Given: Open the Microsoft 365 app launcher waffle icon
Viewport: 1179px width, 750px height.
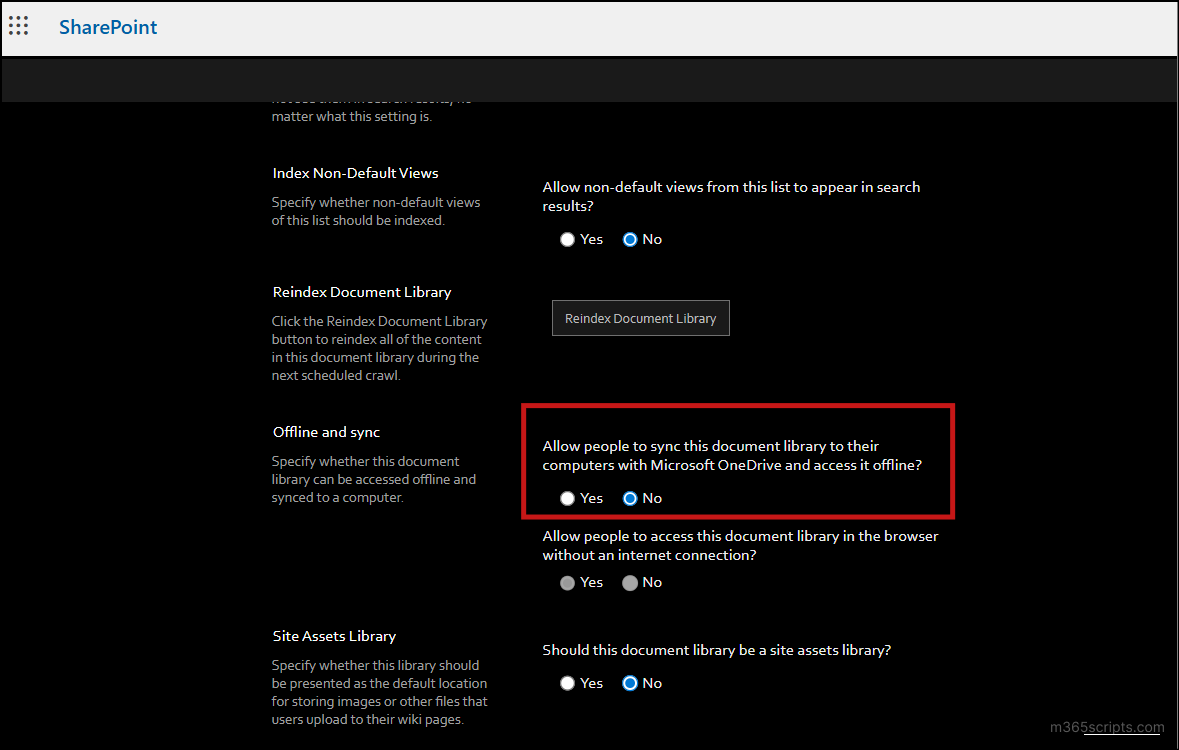Looking at the screenshot, I should click(18, 25).
